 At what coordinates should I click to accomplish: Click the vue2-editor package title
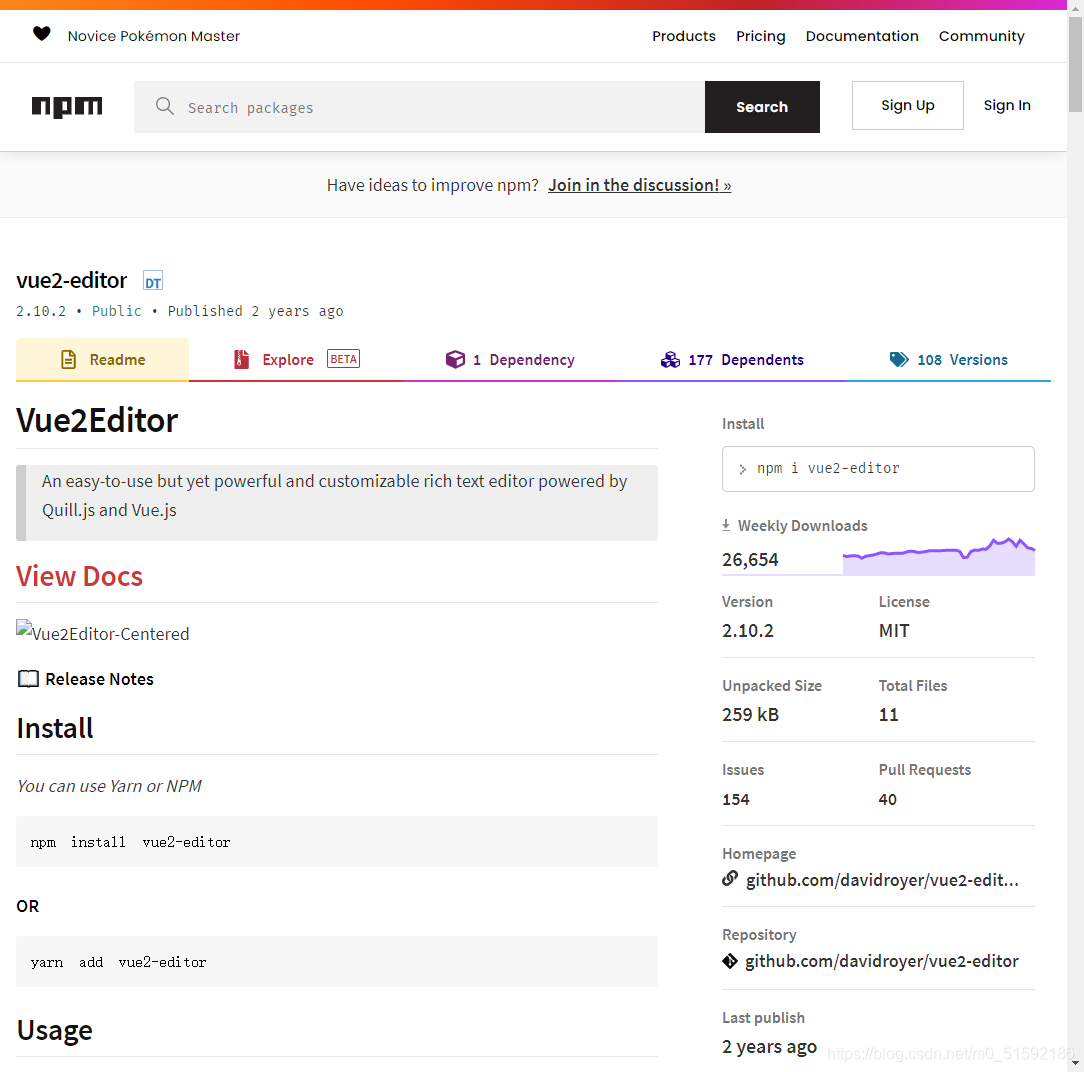tap(72, 280)
